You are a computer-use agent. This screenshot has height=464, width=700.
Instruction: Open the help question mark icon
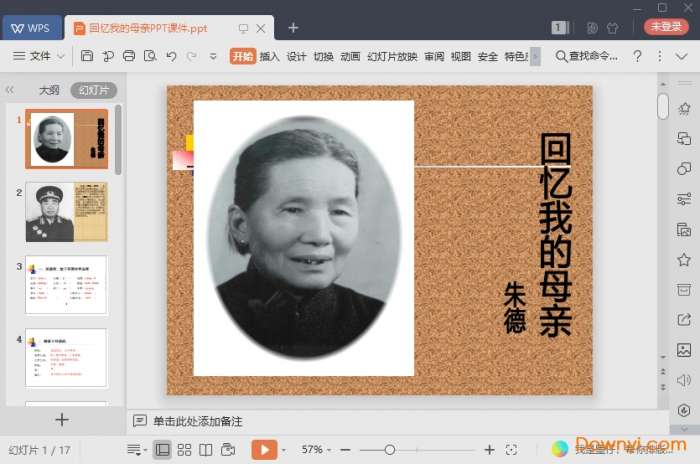pyautogui.click(x=637, y=56)
